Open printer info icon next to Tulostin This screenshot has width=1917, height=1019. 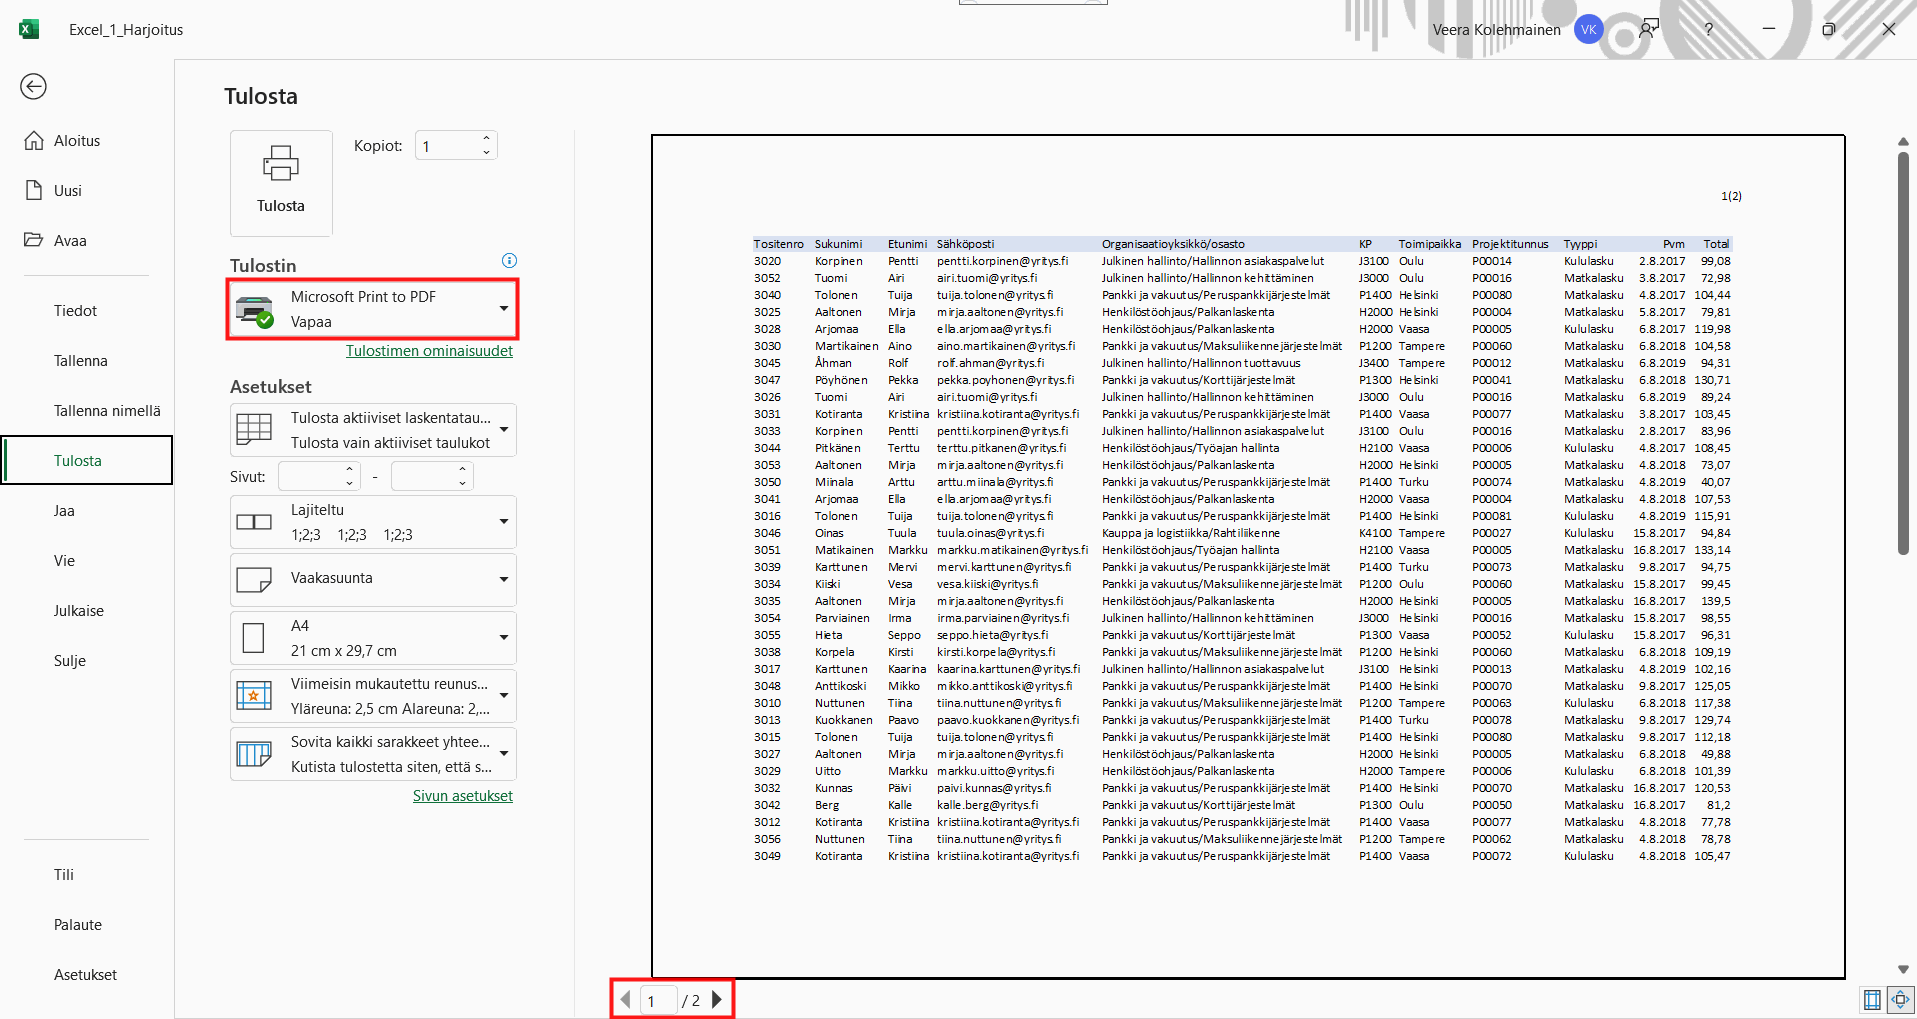509,261
